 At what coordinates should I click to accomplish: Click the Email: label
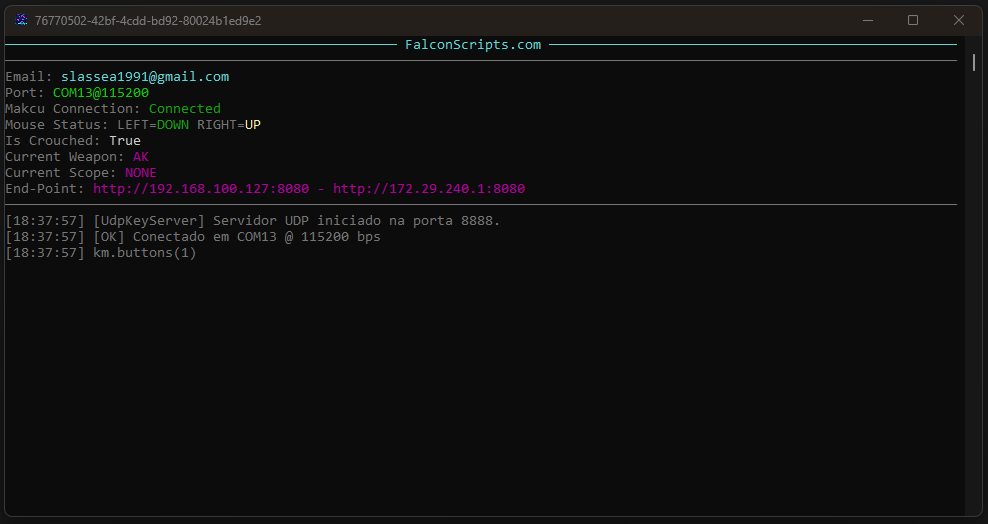tap(29, 77)
